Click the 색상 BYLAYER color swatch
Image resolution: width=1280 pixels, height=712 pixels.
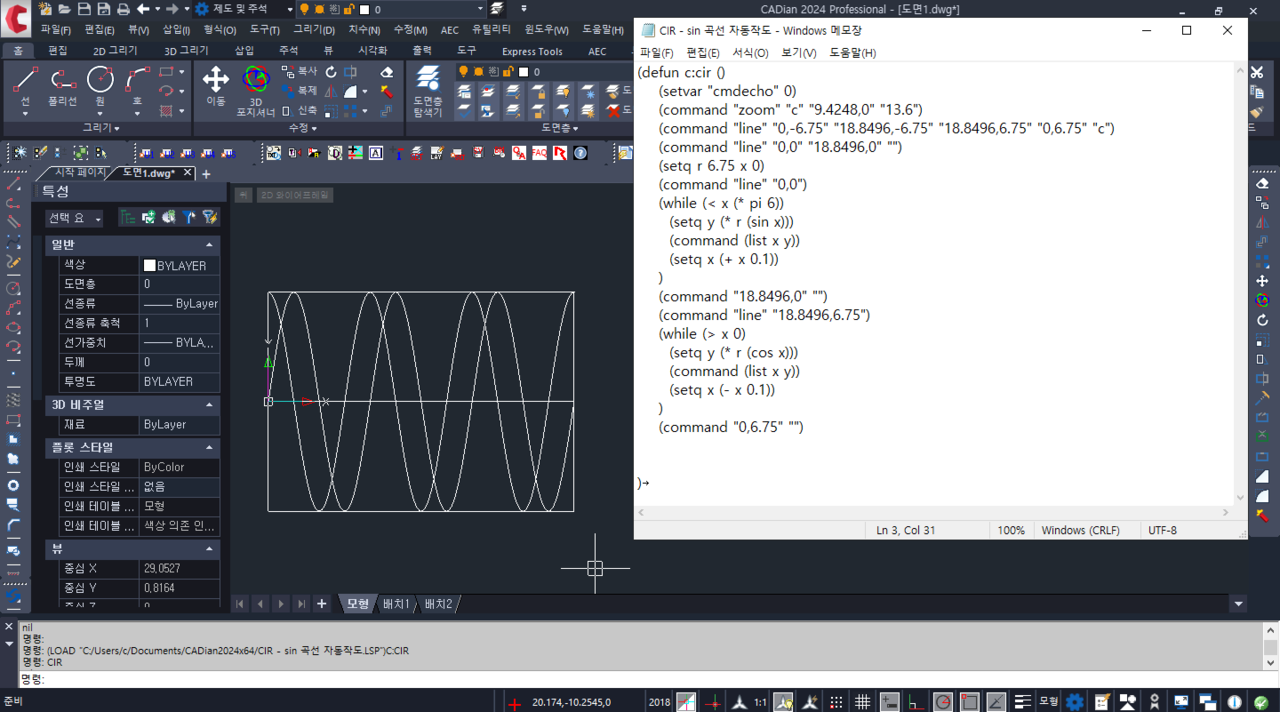(x=150, y=266)
